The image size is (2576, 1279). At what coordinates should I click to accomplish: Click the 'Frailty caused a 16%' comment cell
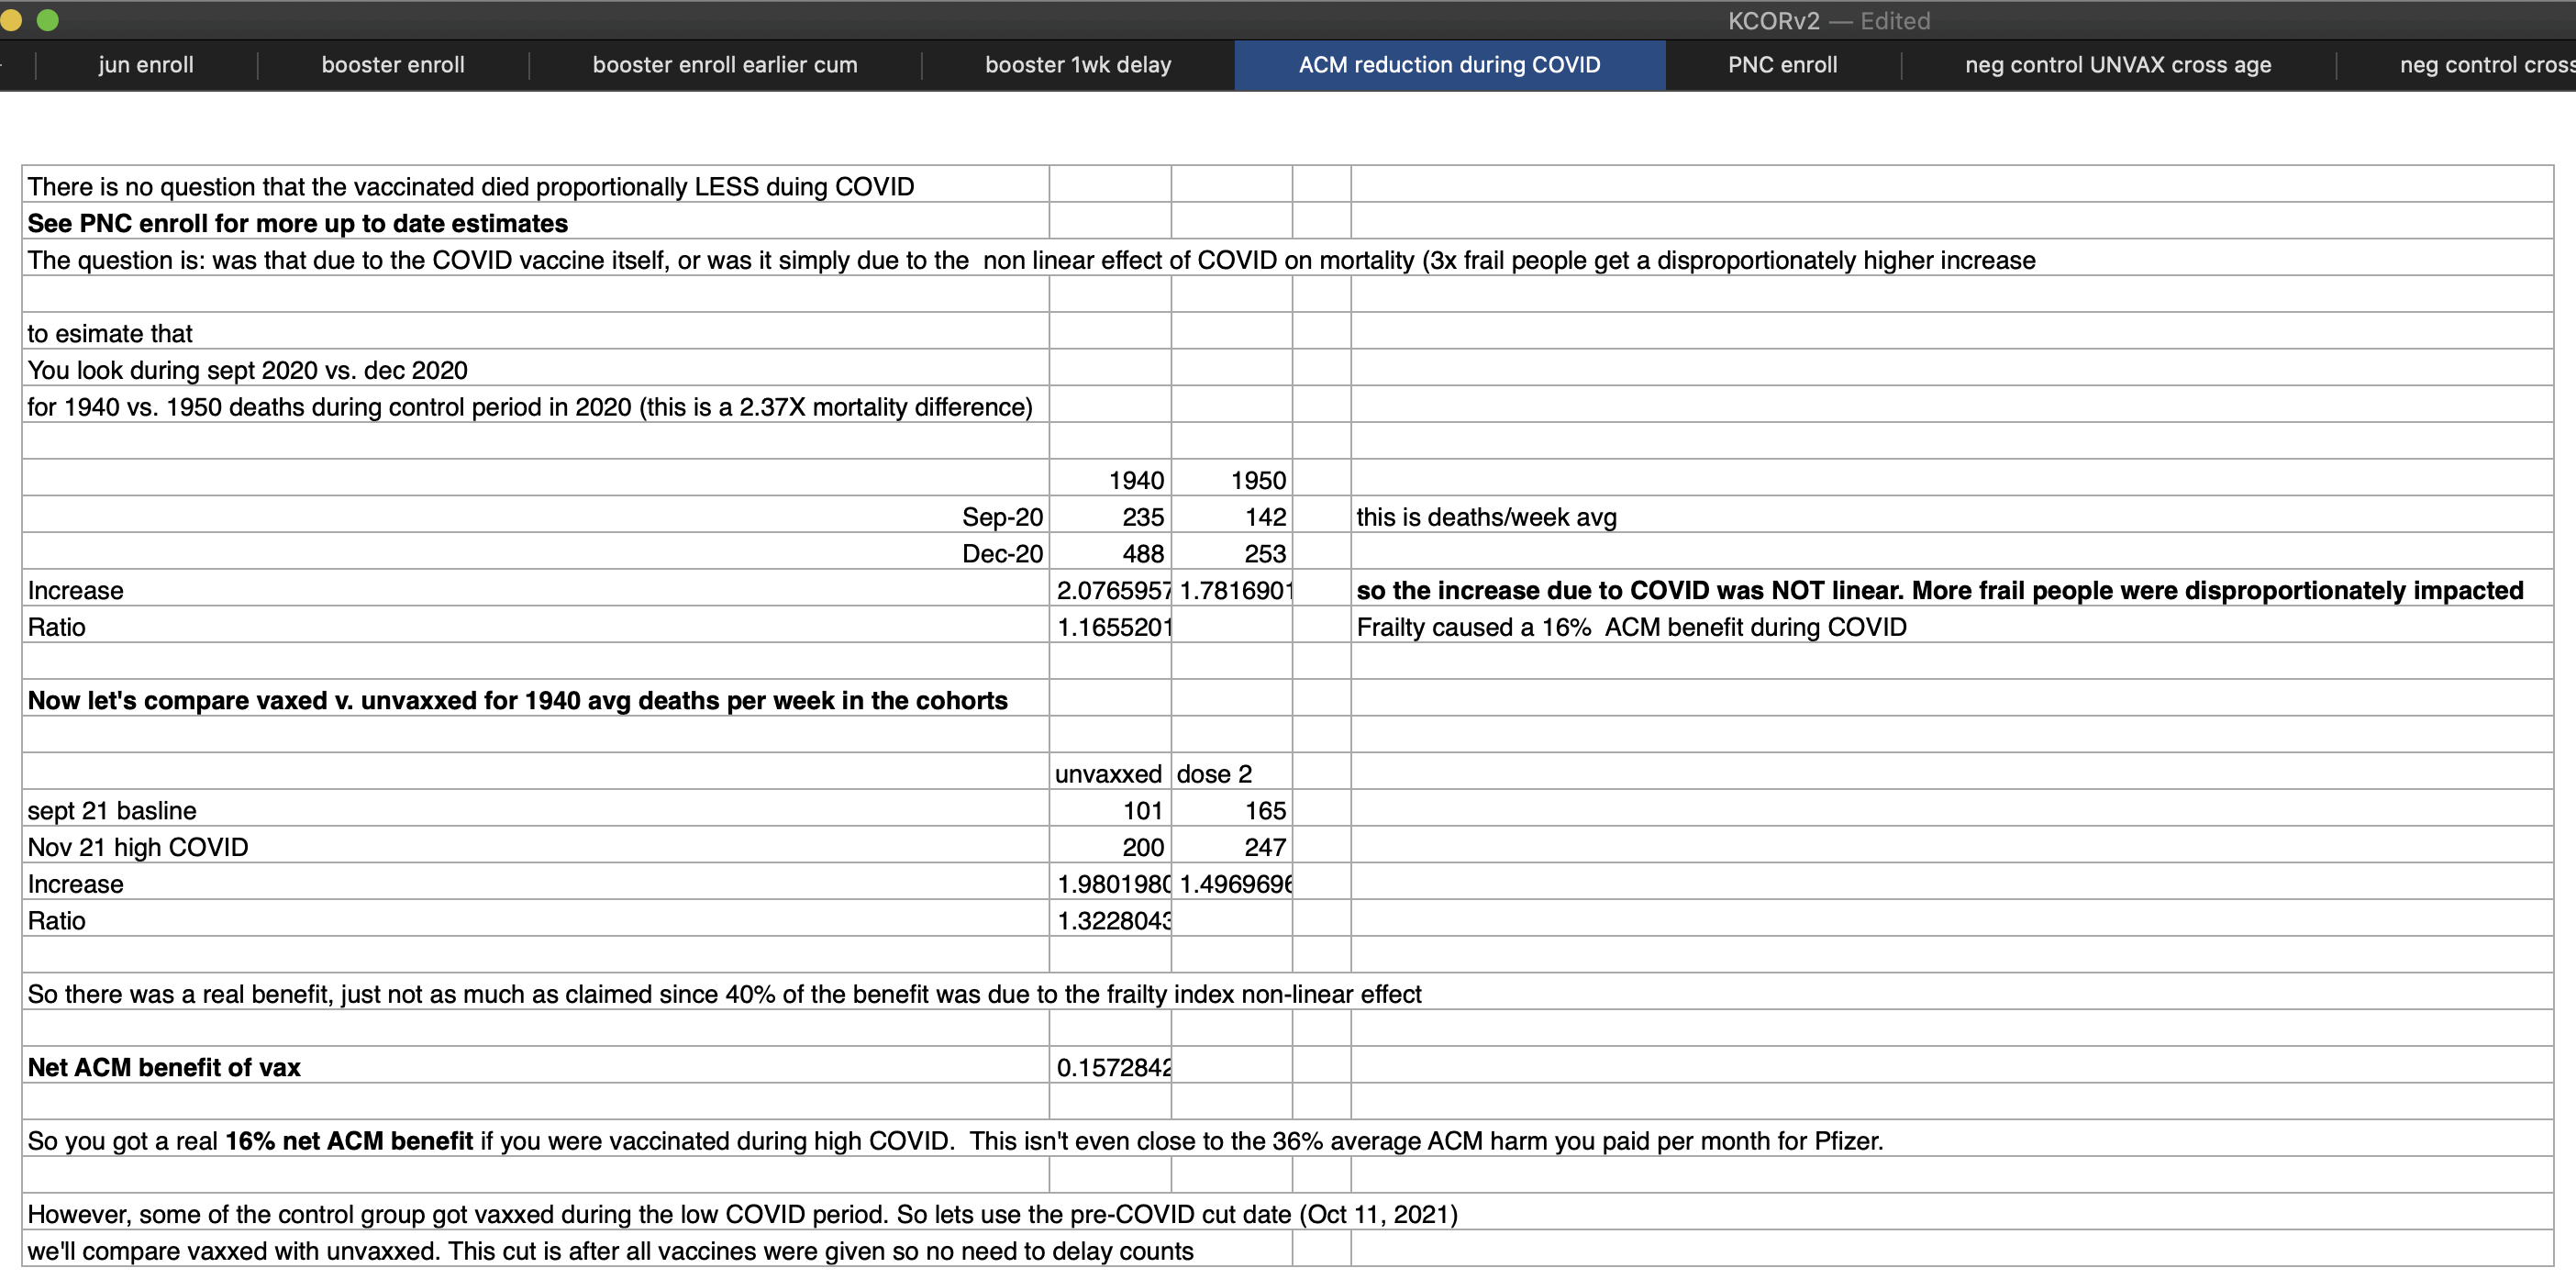click(x=1631, y=627)
